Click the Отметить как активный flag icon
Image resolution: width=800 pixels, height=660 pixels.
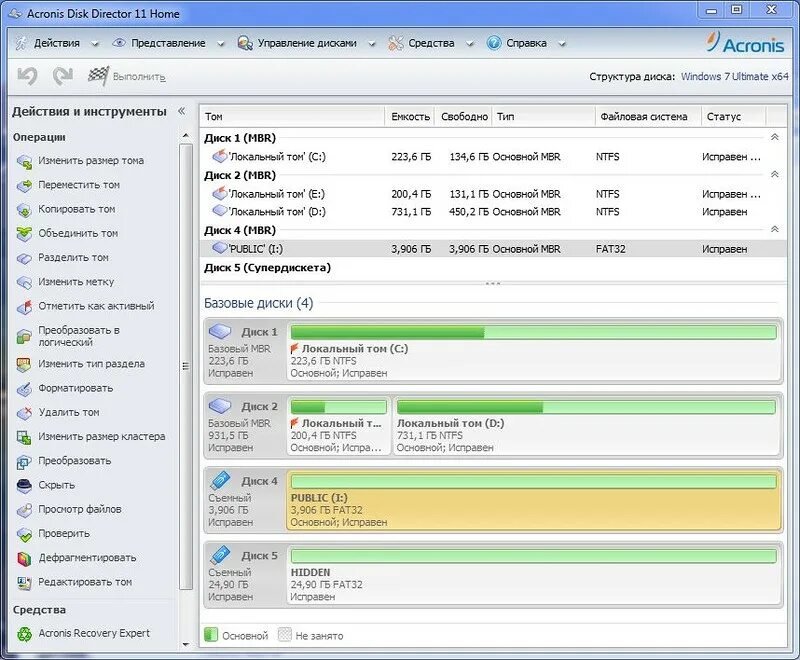coord(24,307)
